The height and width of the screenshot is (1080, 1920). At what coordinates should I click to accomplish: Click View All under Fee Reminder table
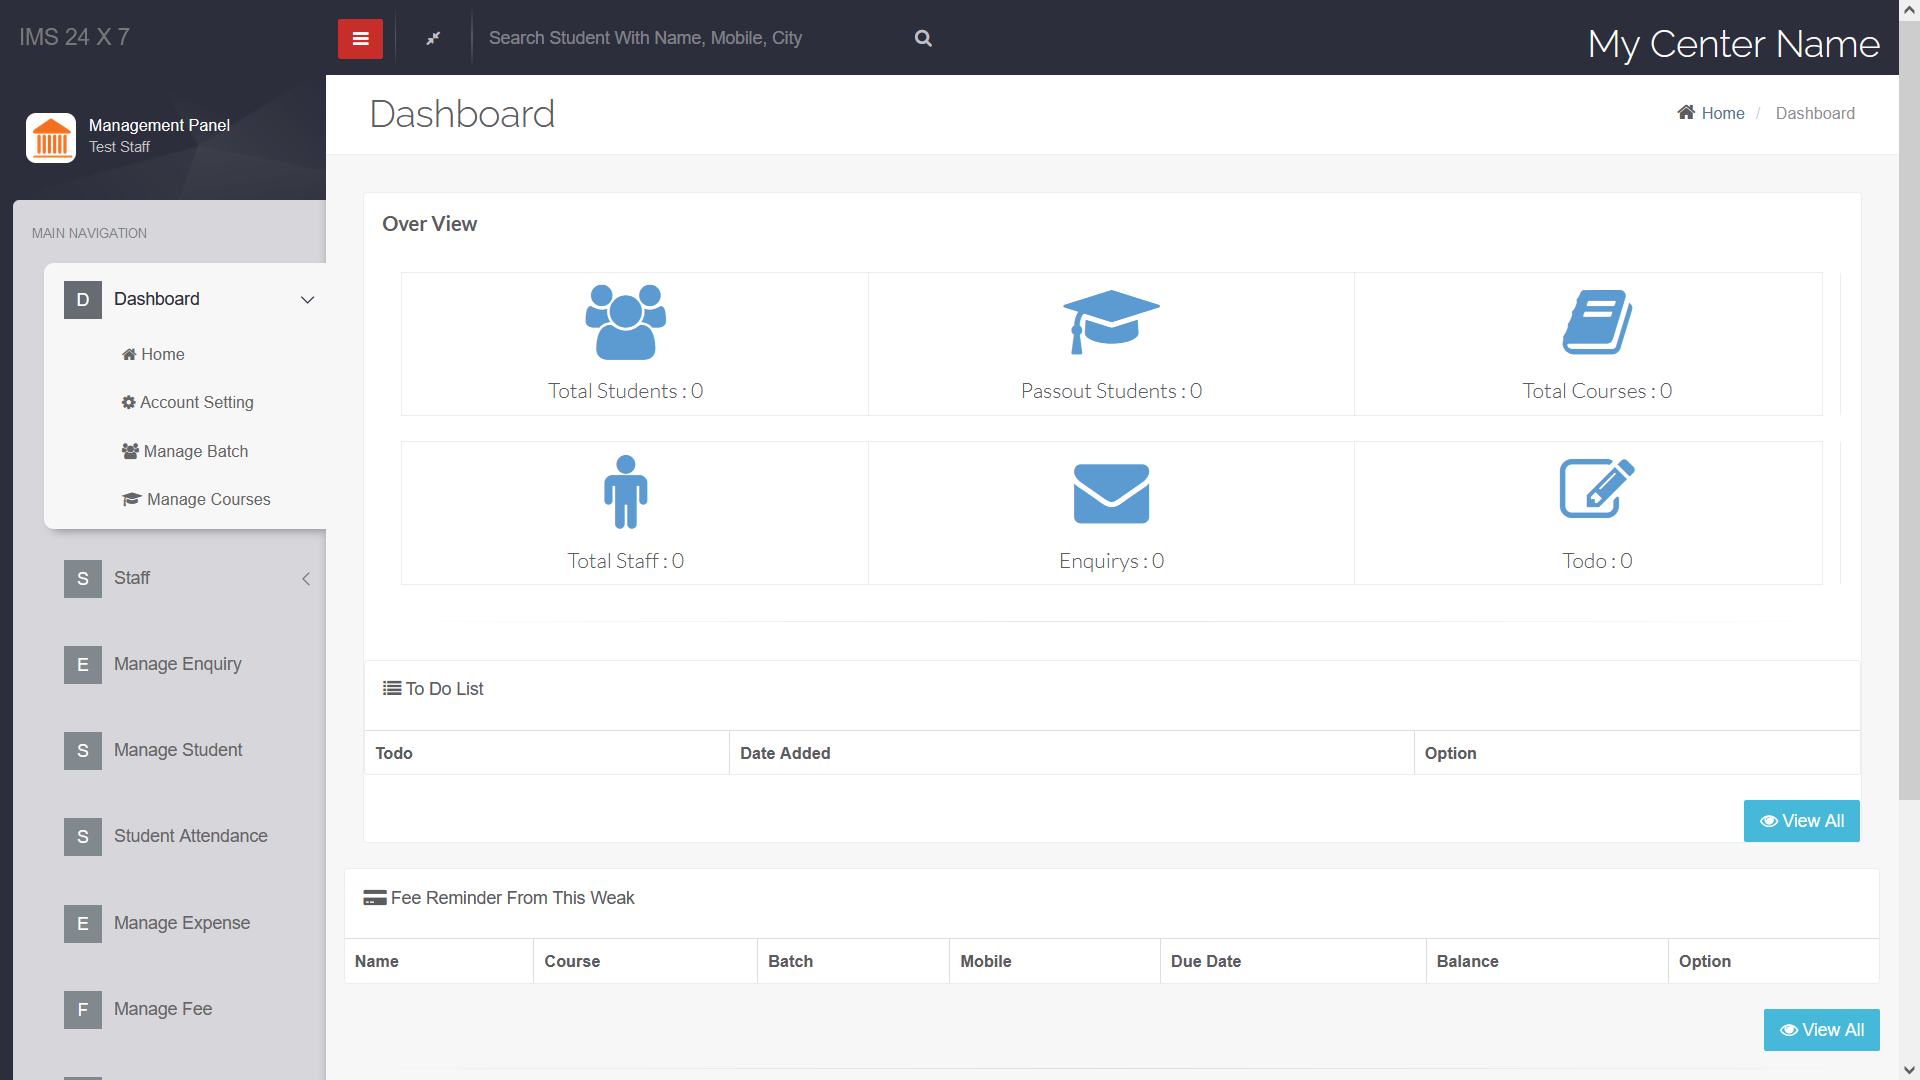tap(1821, 1029)
